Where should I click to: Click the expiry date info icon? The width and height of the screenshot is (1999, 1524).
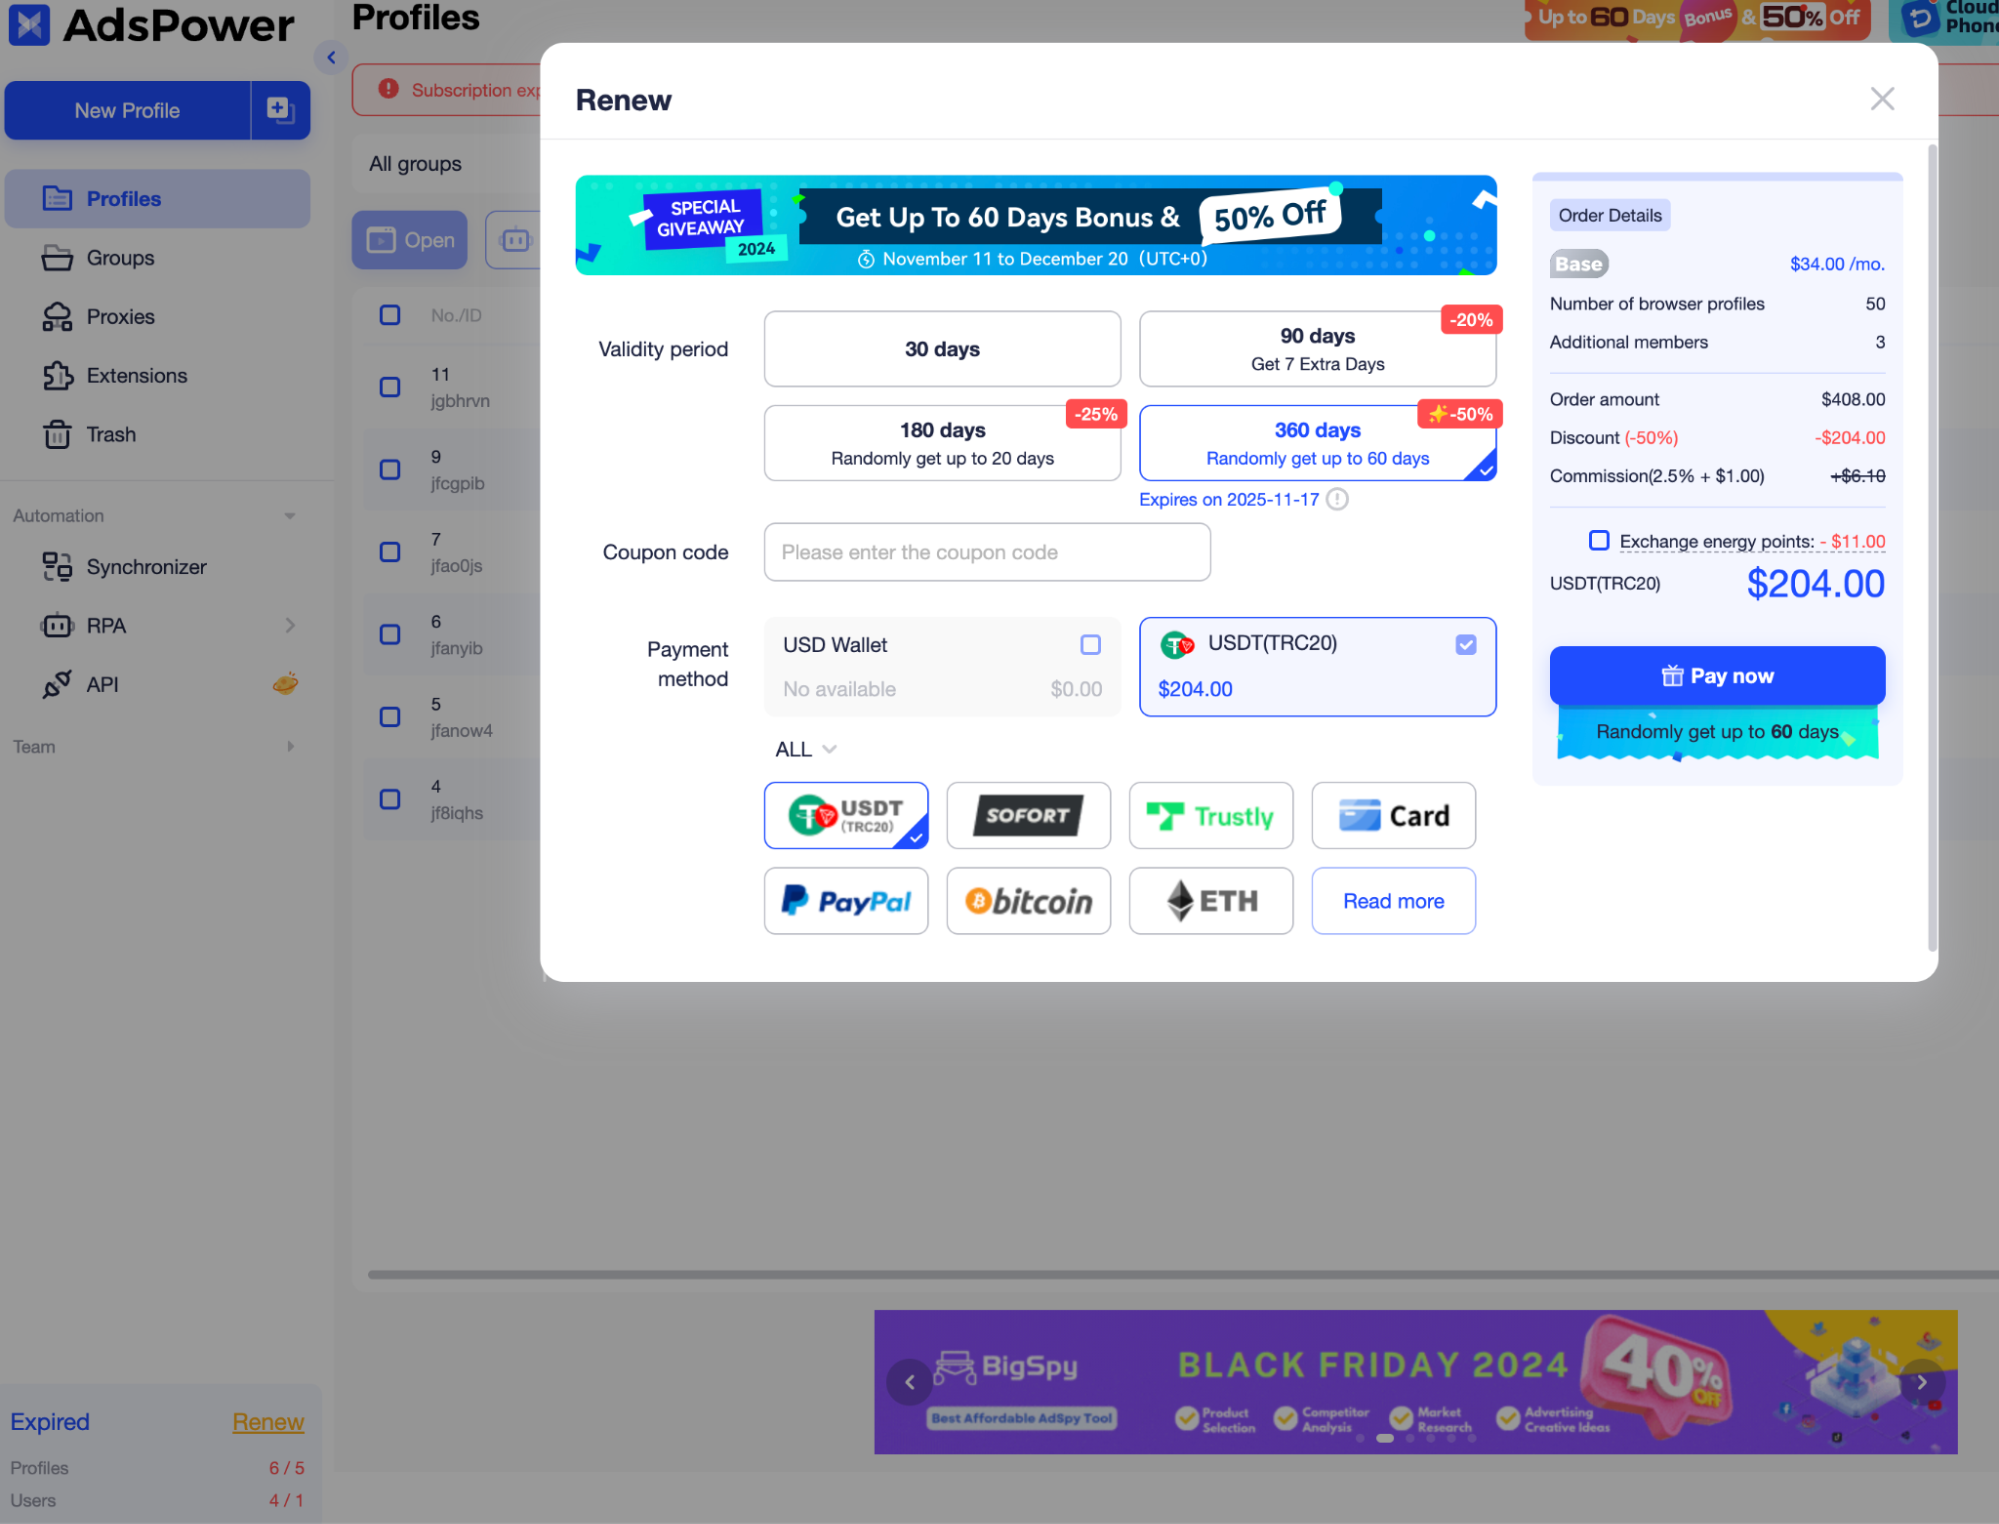1337,499
